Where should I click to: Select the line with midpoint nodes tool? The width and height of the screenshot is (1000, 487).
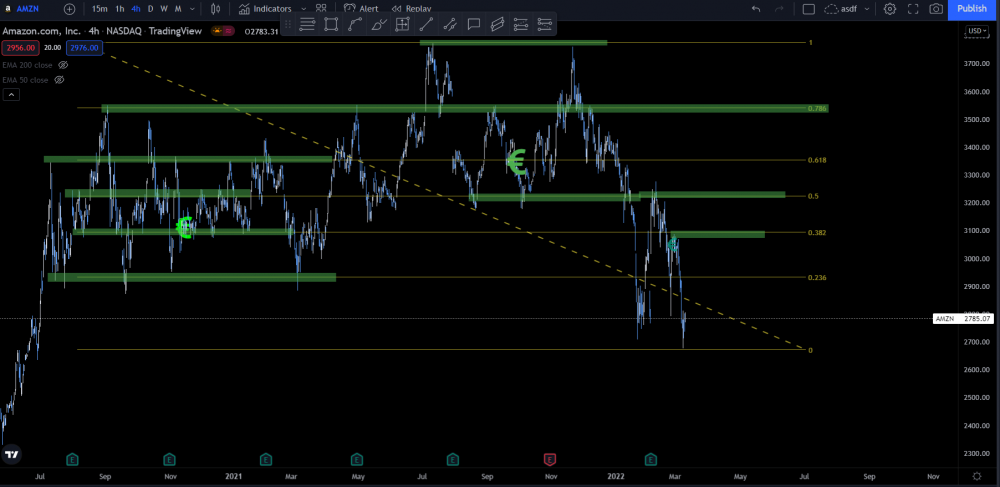tap(450, 24)
